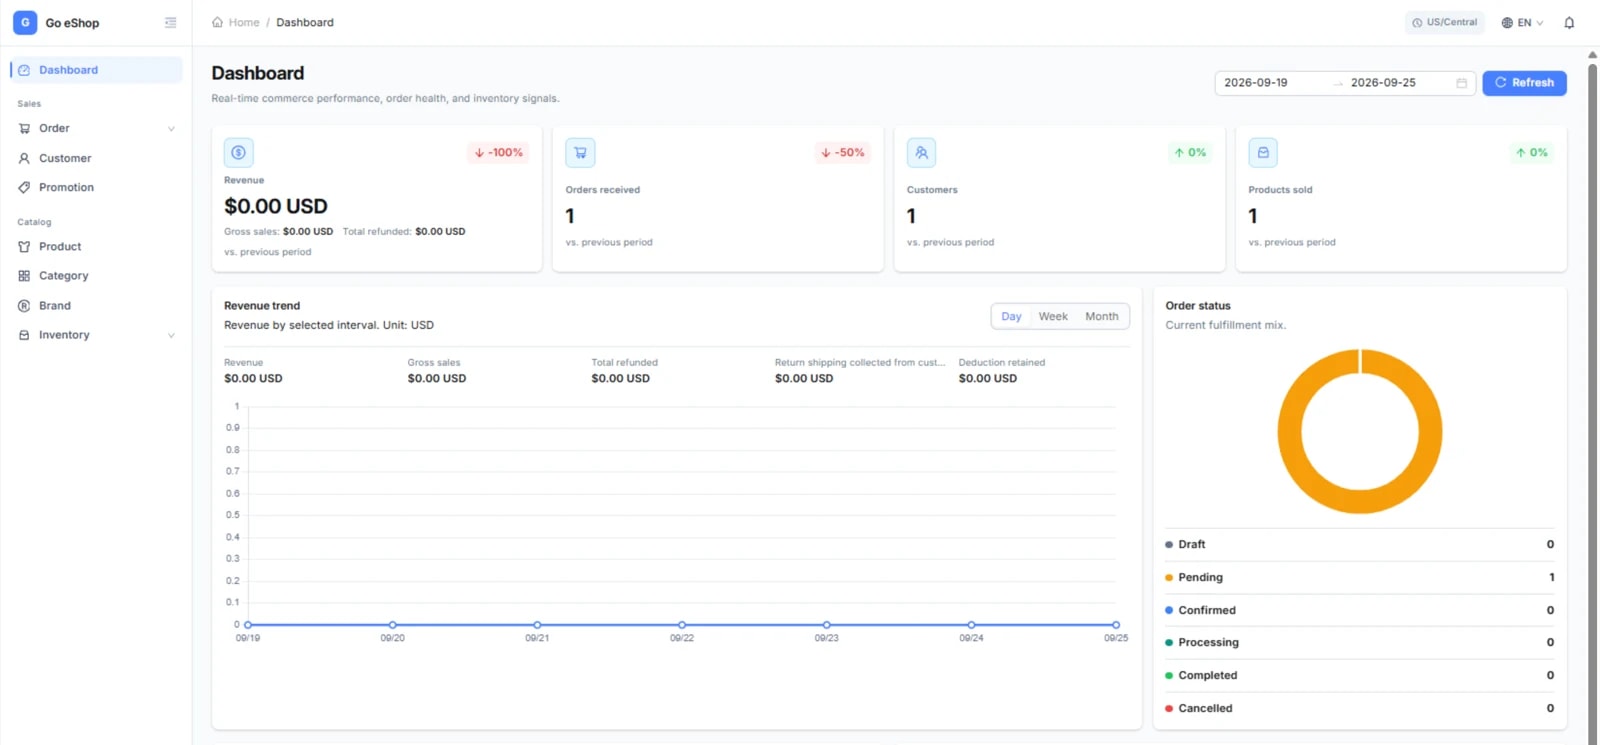Click the Dashboard gauge icon in sidebar

(x=24, y=70)
